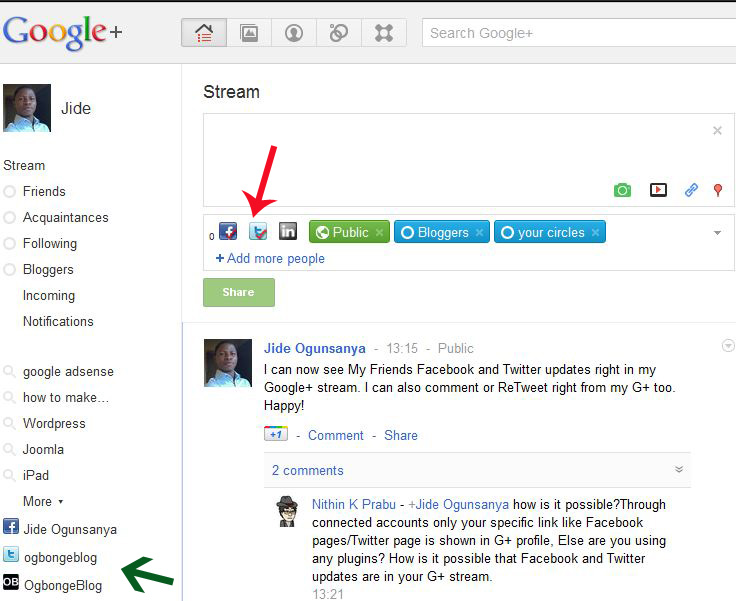This screenshot has width=736, height=601.
Task: Attach a link with the chain icon
Action: 691,190
